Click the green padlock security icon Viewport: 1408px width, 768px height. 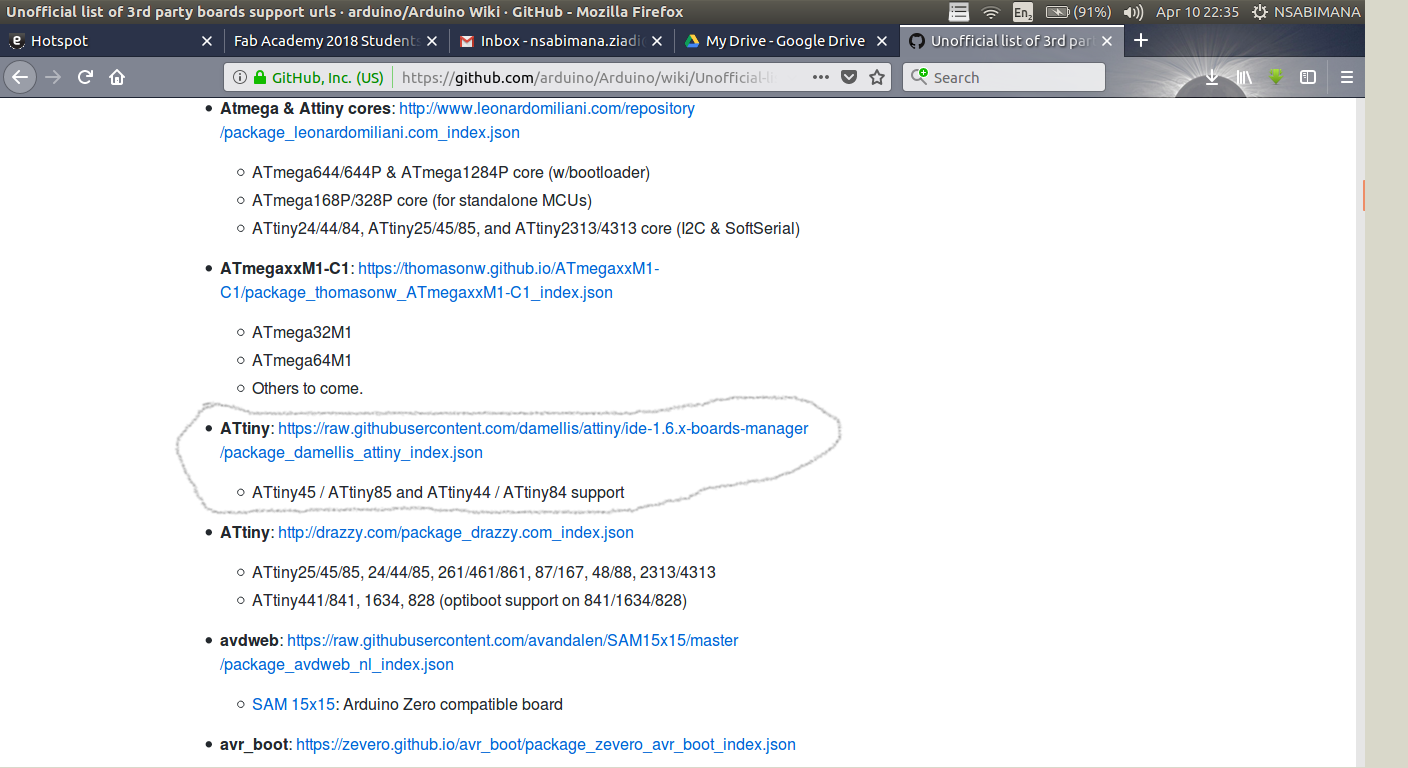pos(260,77)
